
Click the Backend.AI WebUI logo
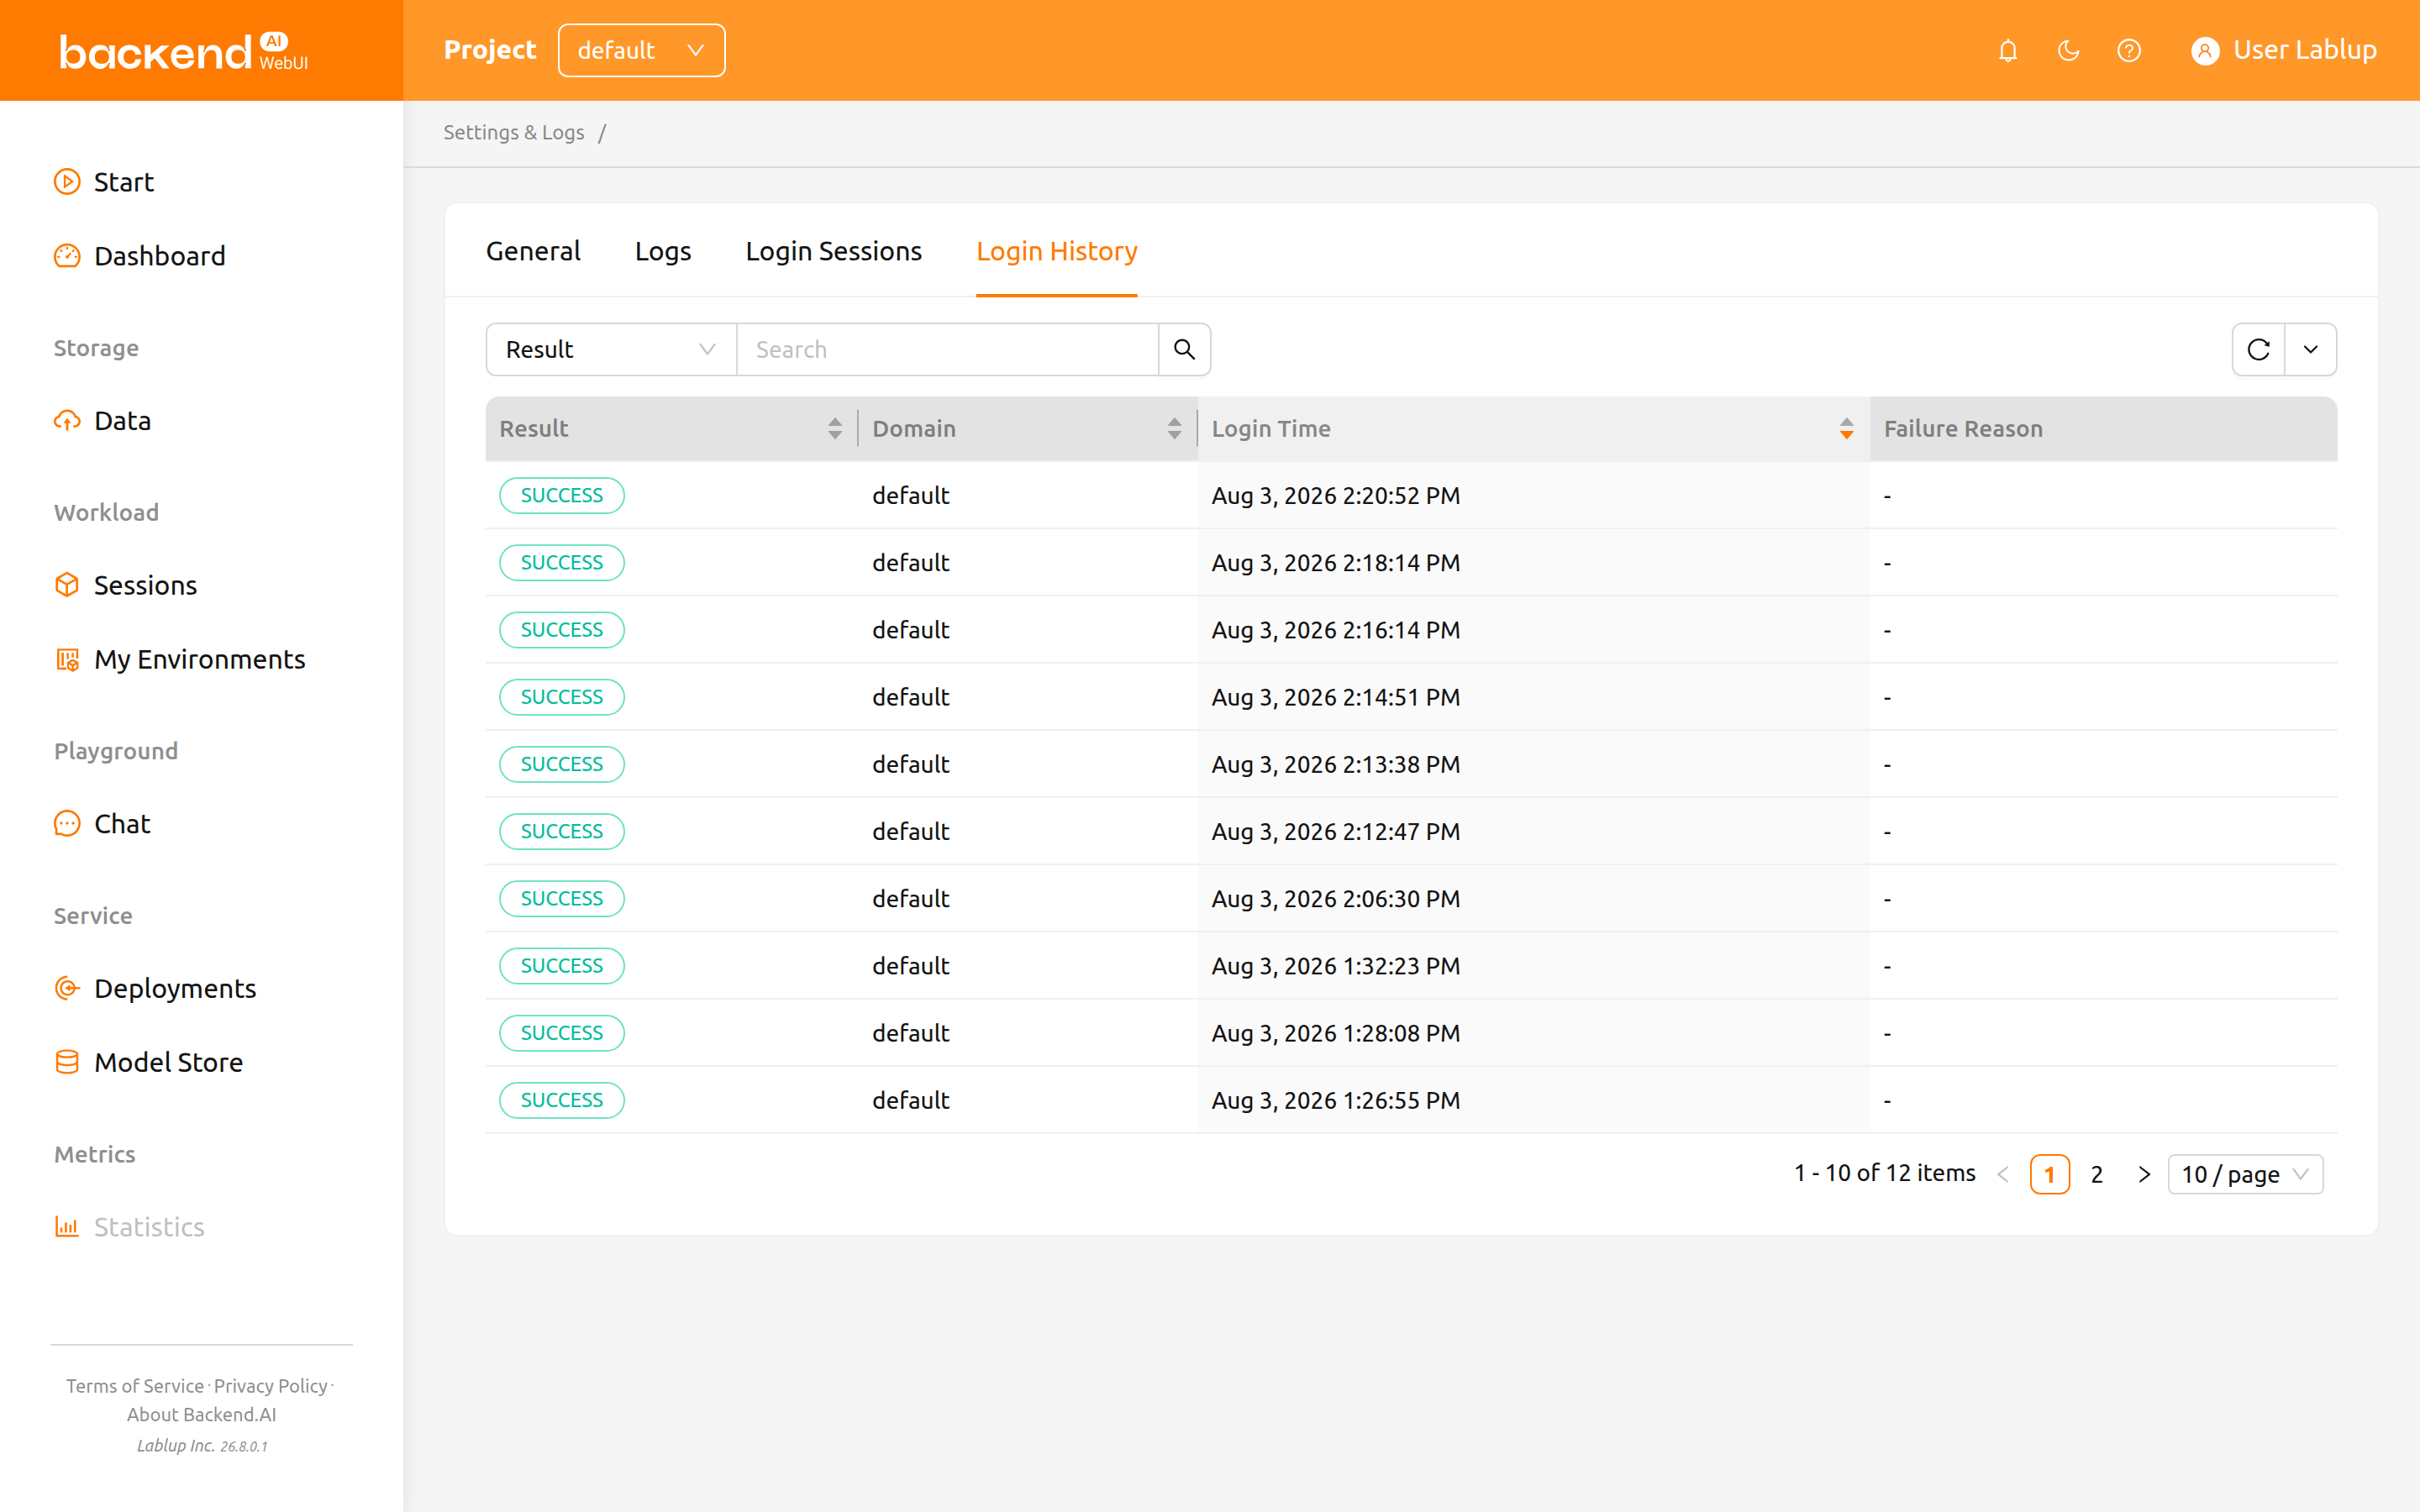(183, 51)
